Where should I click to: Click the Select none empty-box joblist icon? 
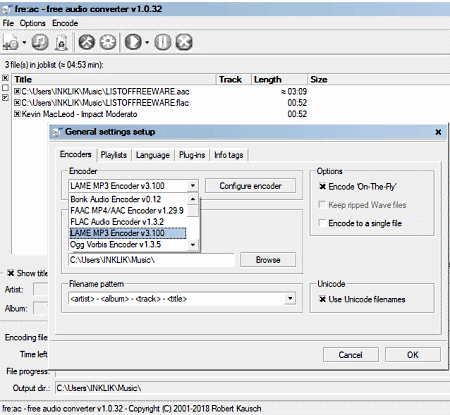(x=5, y=88)
